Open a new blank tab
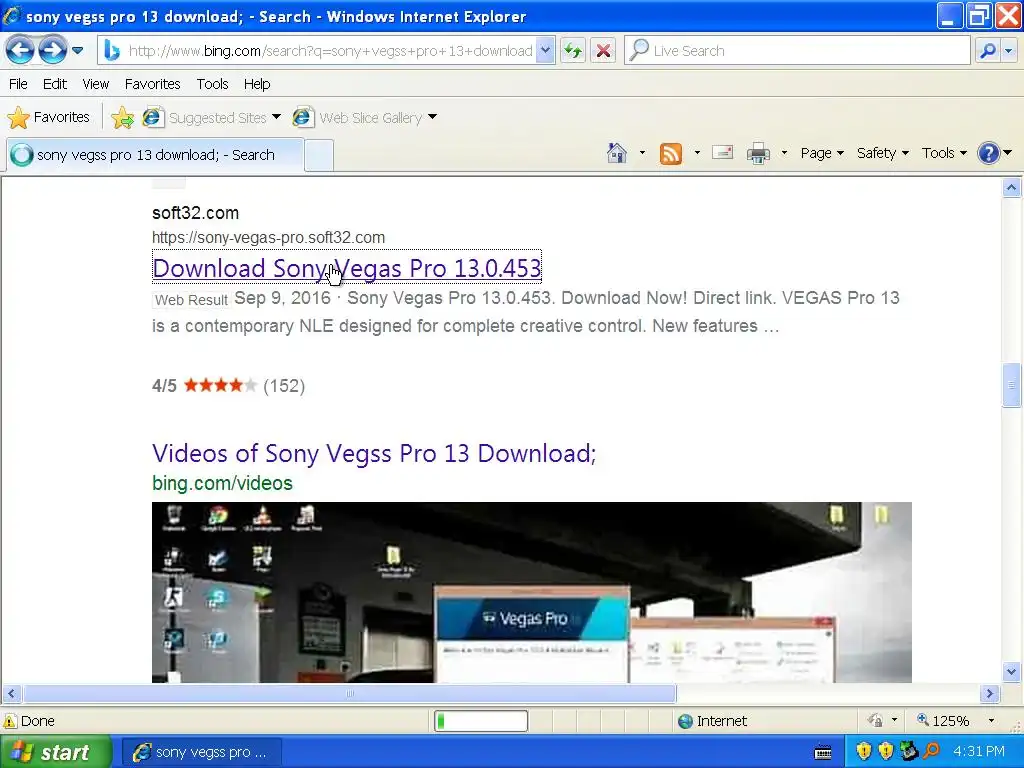 click(x=319, y=156)
